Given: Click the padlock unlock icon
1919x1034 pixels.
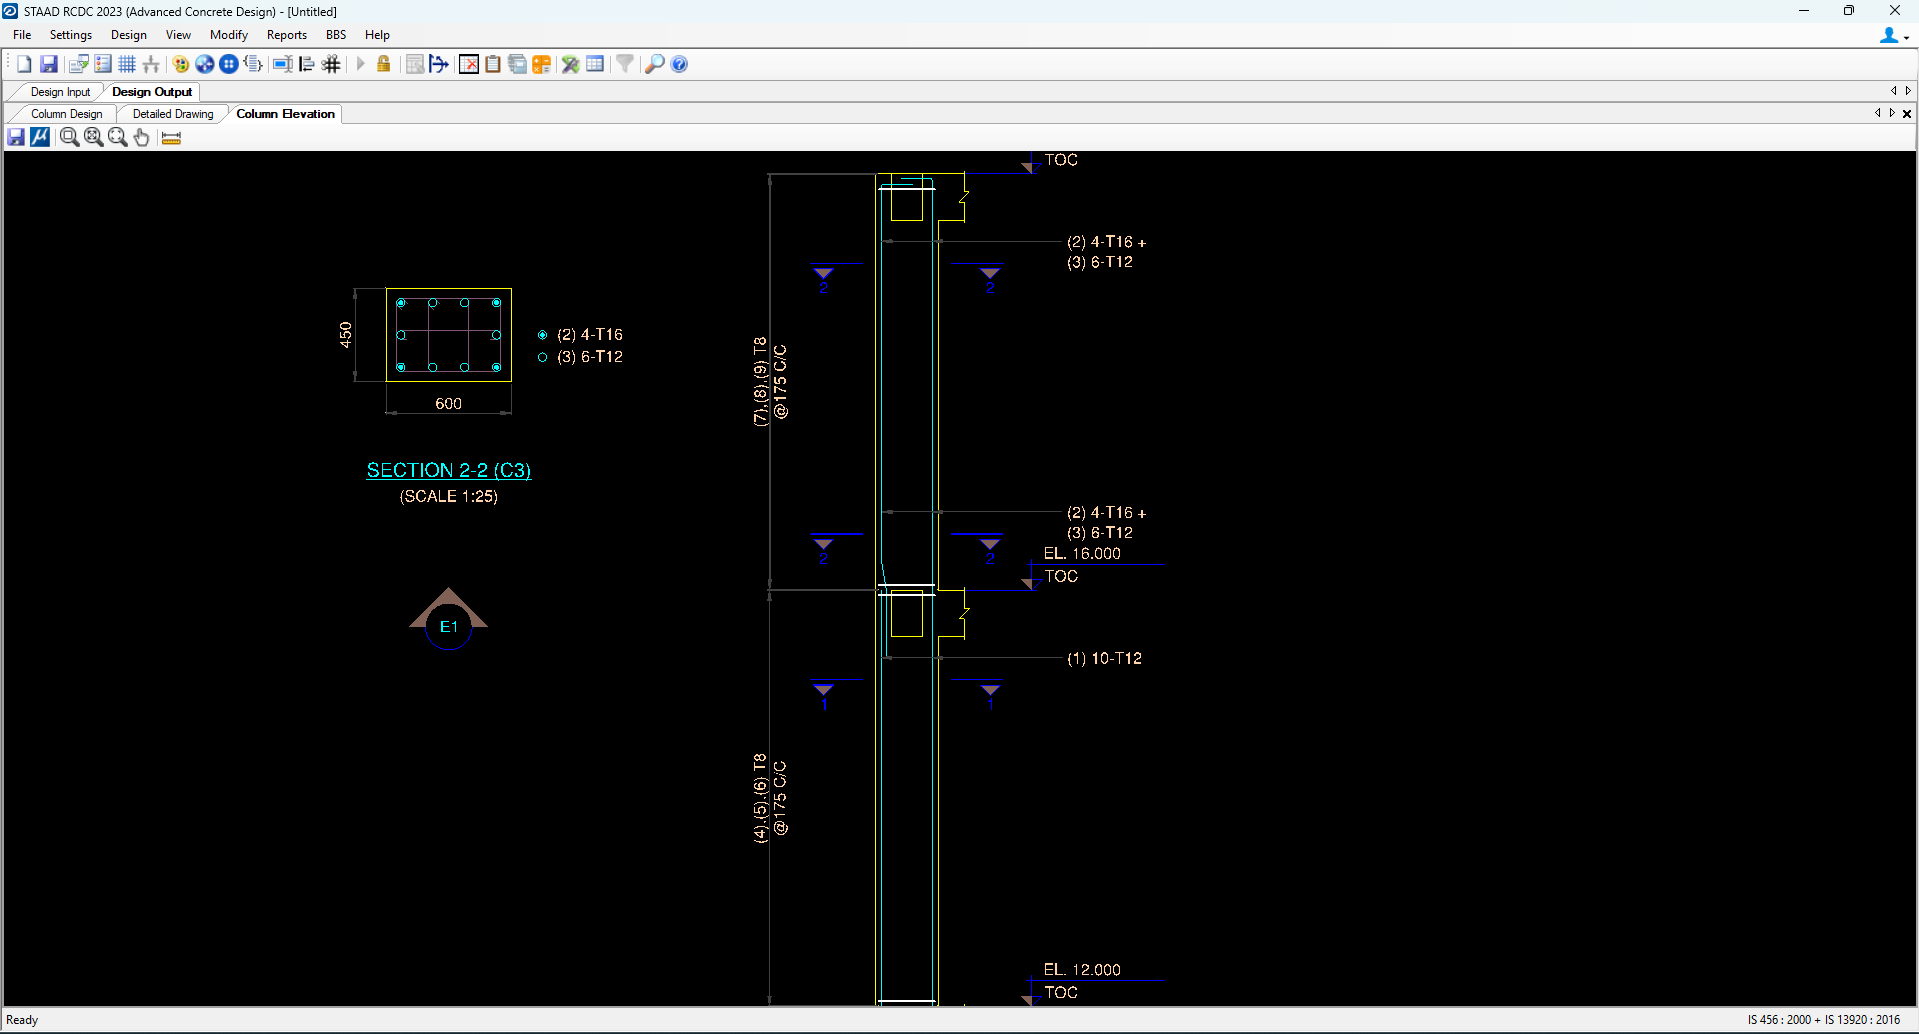Looking at the screenshot, I should click(383, 64).
